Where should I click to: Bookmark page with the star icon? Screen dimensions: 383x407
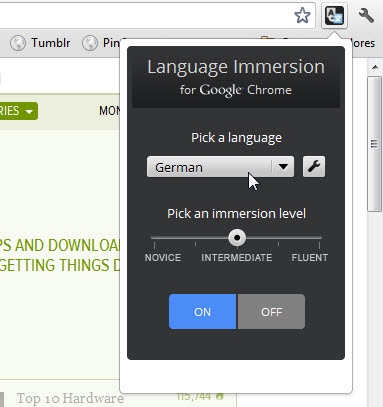[302, 16]
